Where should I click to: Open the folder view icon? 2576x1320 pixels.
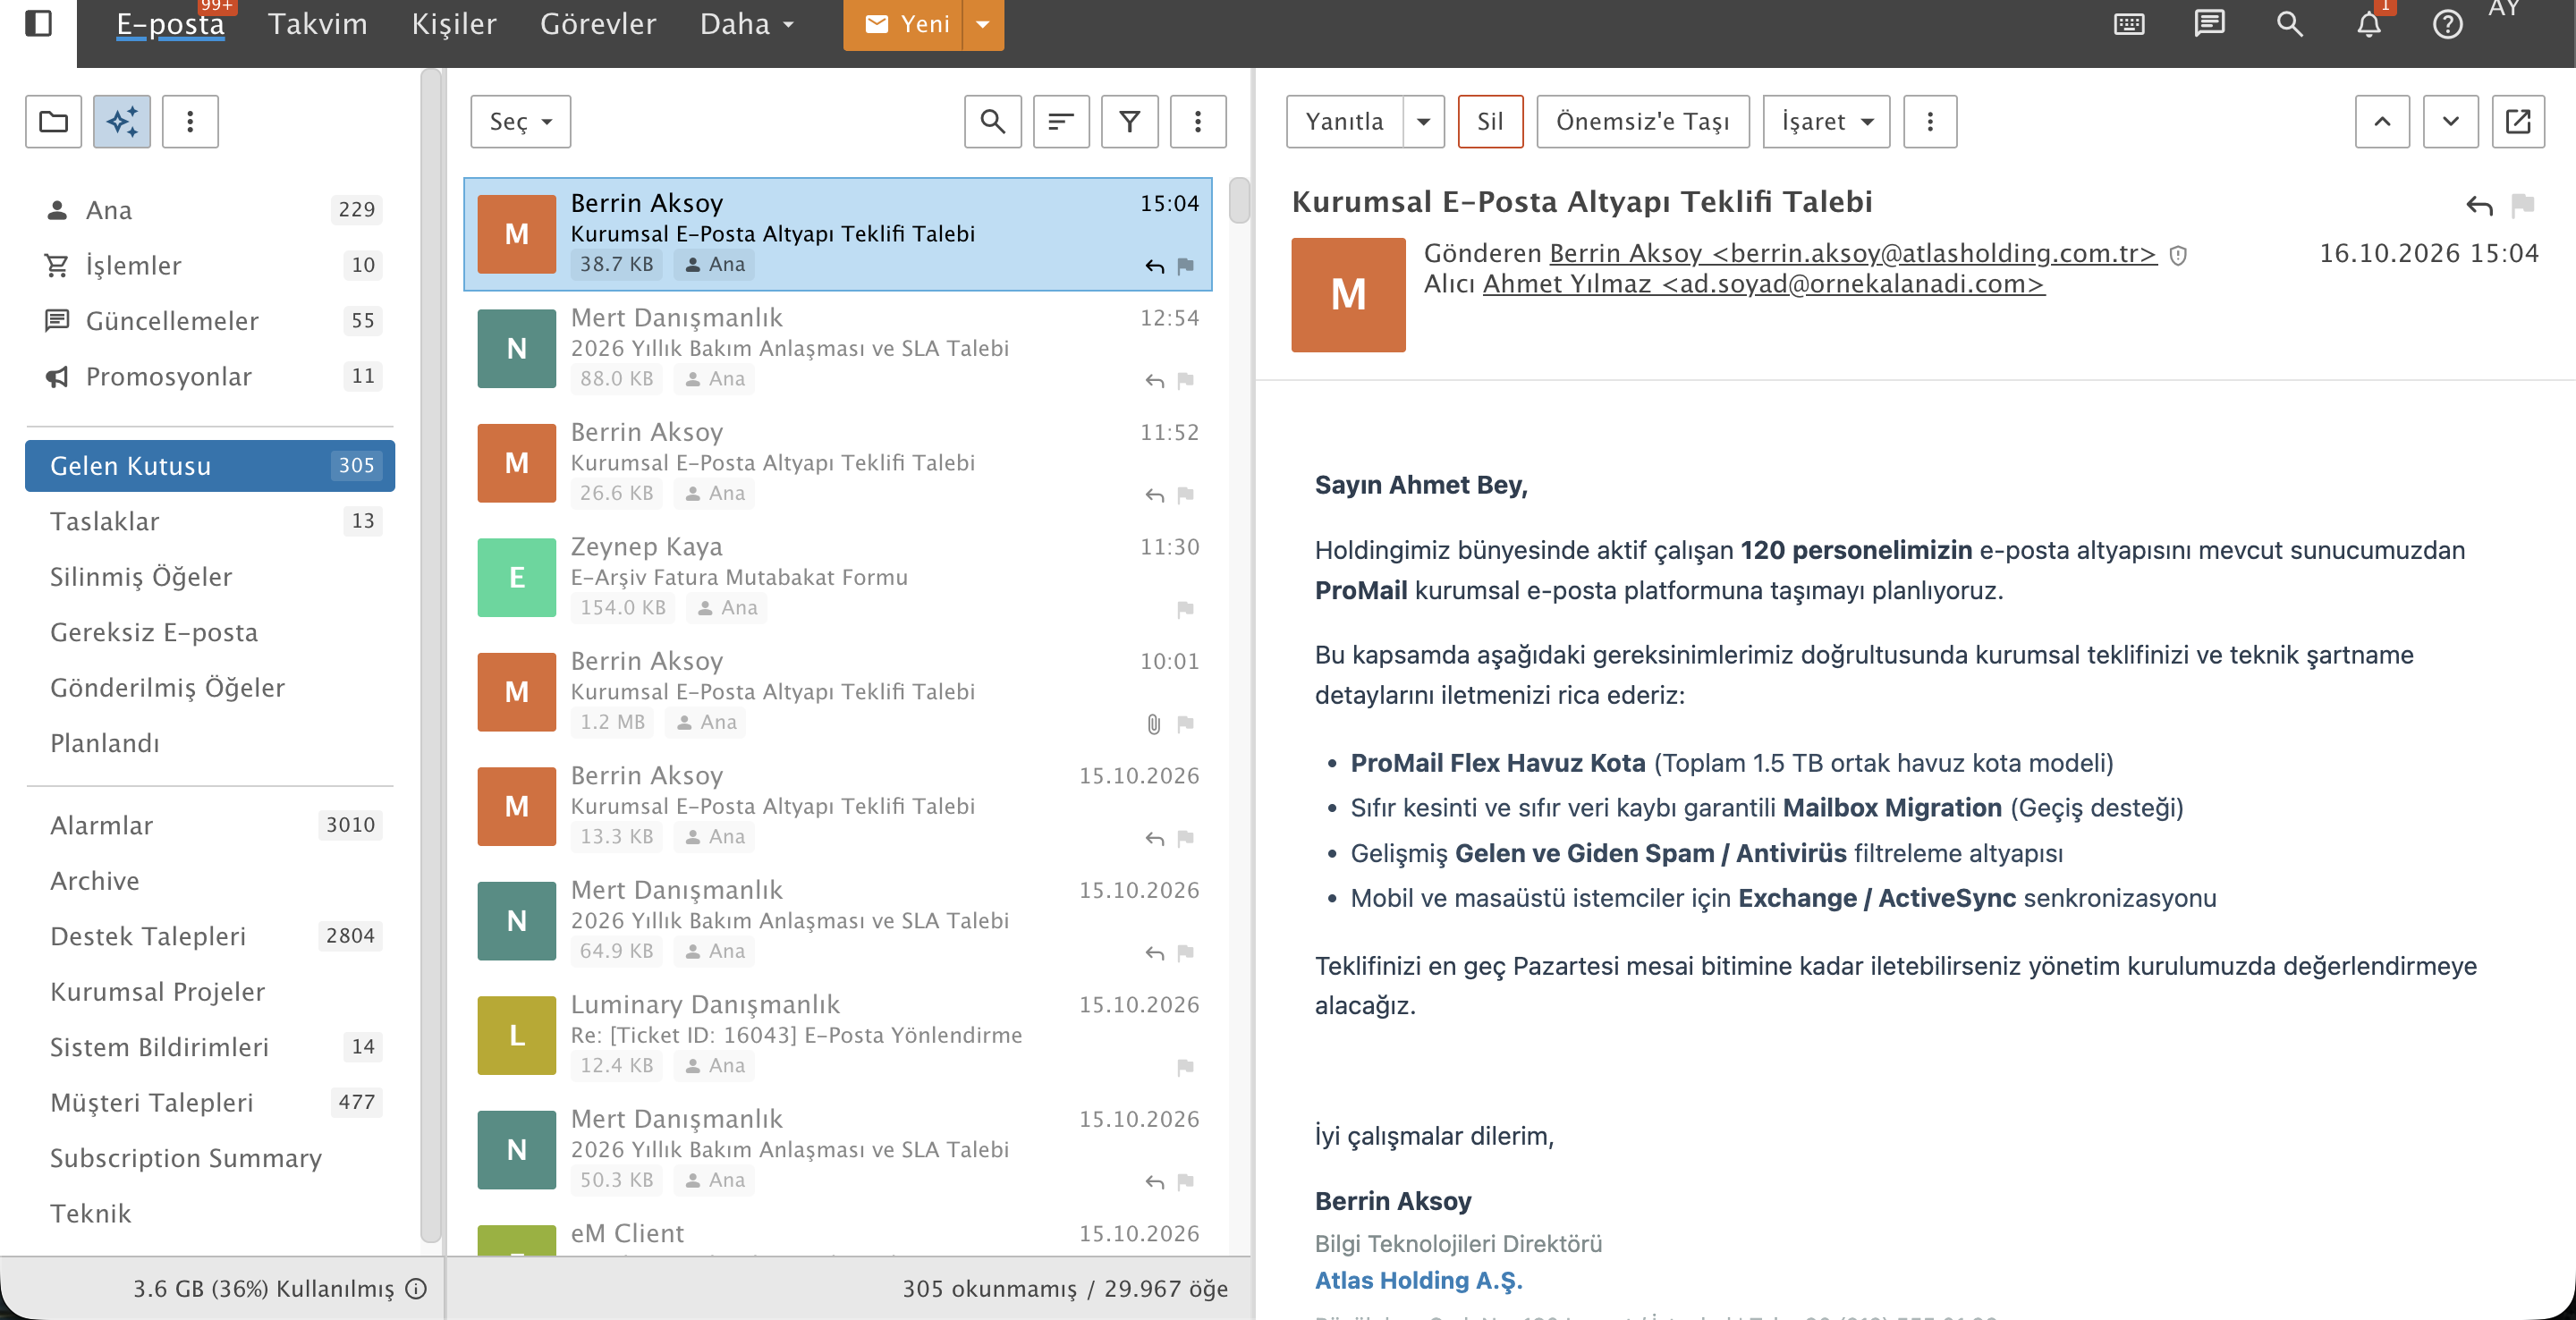[53, 122]
